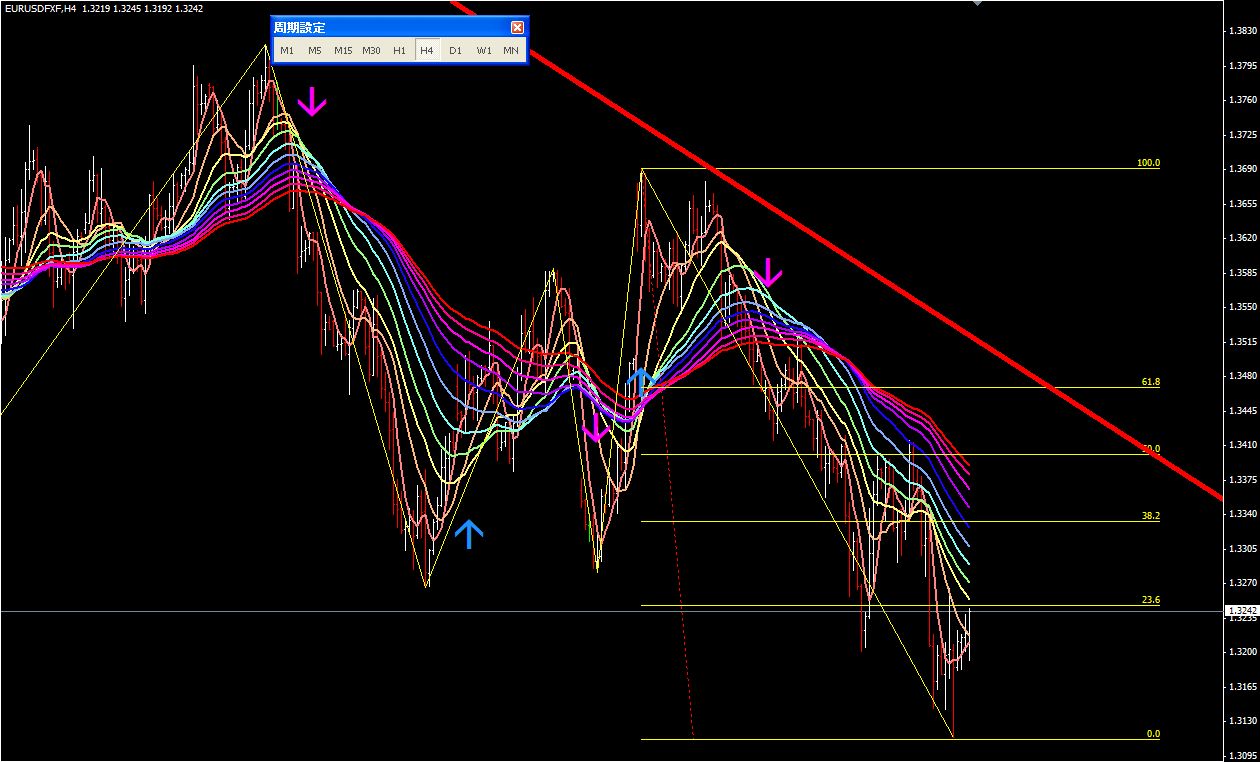This screenshot has height=762, width=1260.
Task: Select the M5 period button
Action: 315,50
